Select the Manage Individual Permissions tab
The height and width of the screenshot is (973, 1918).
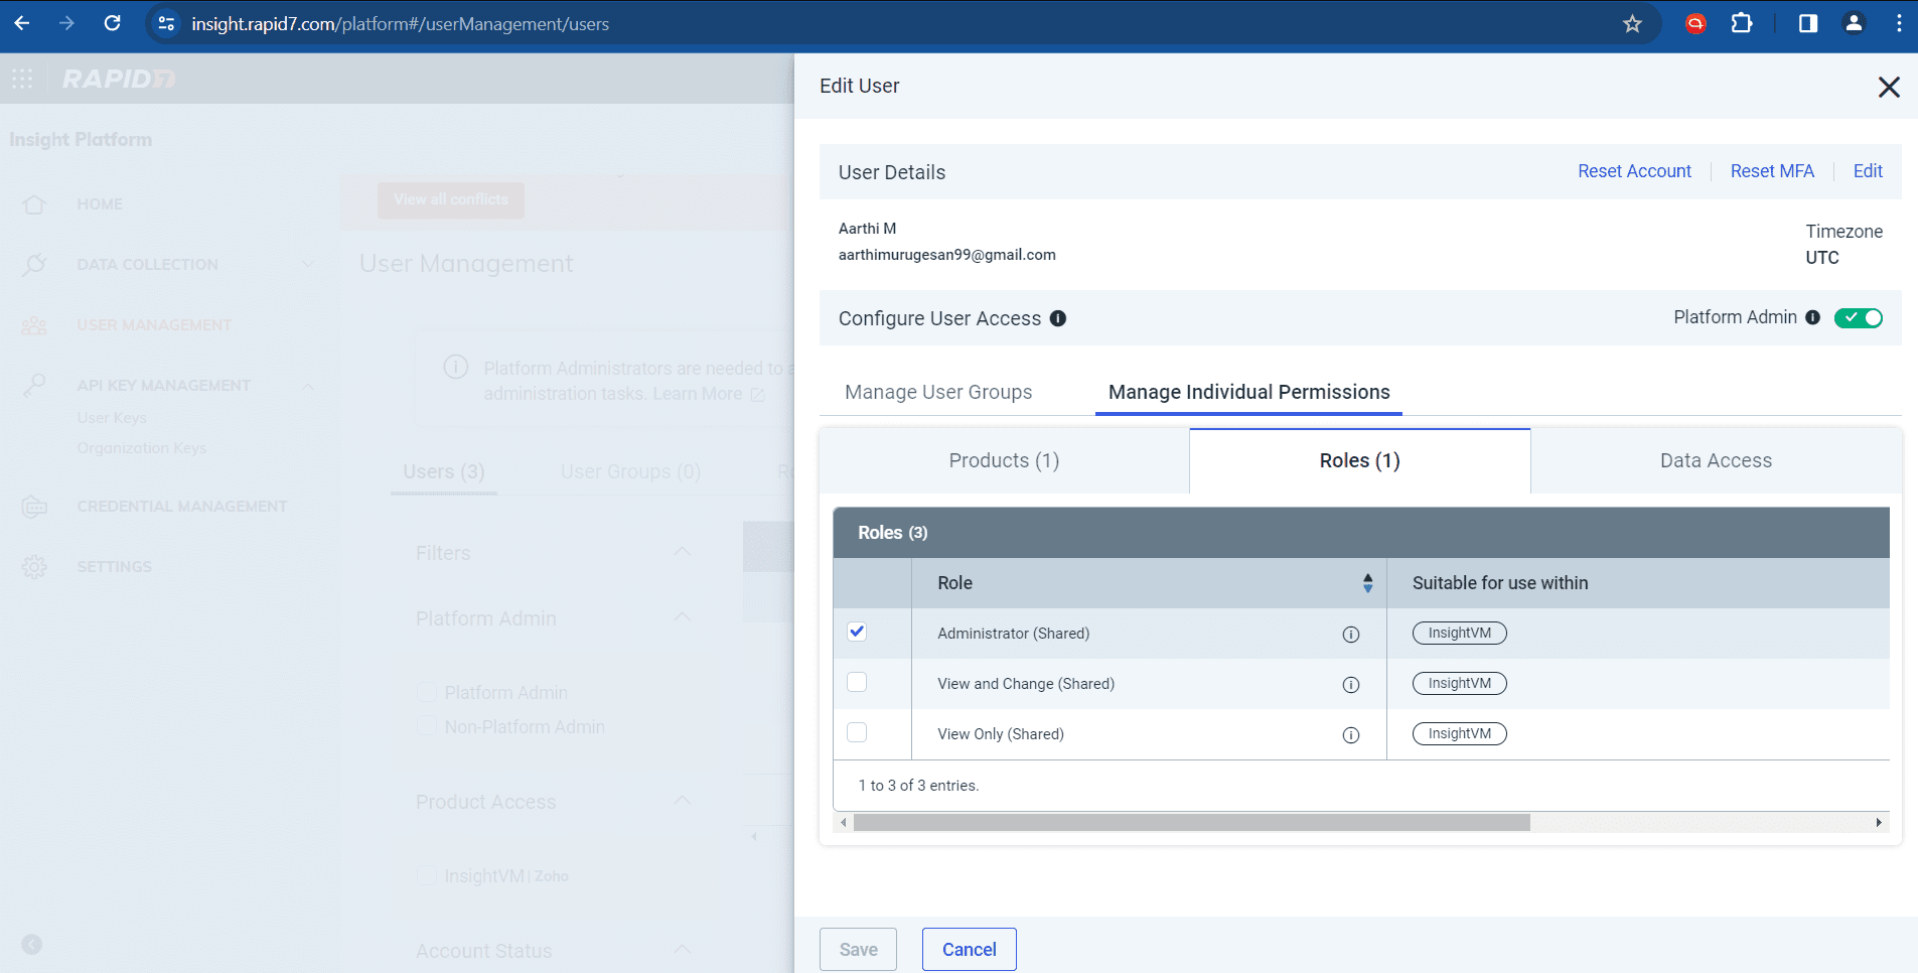[x=1249, y=392]
